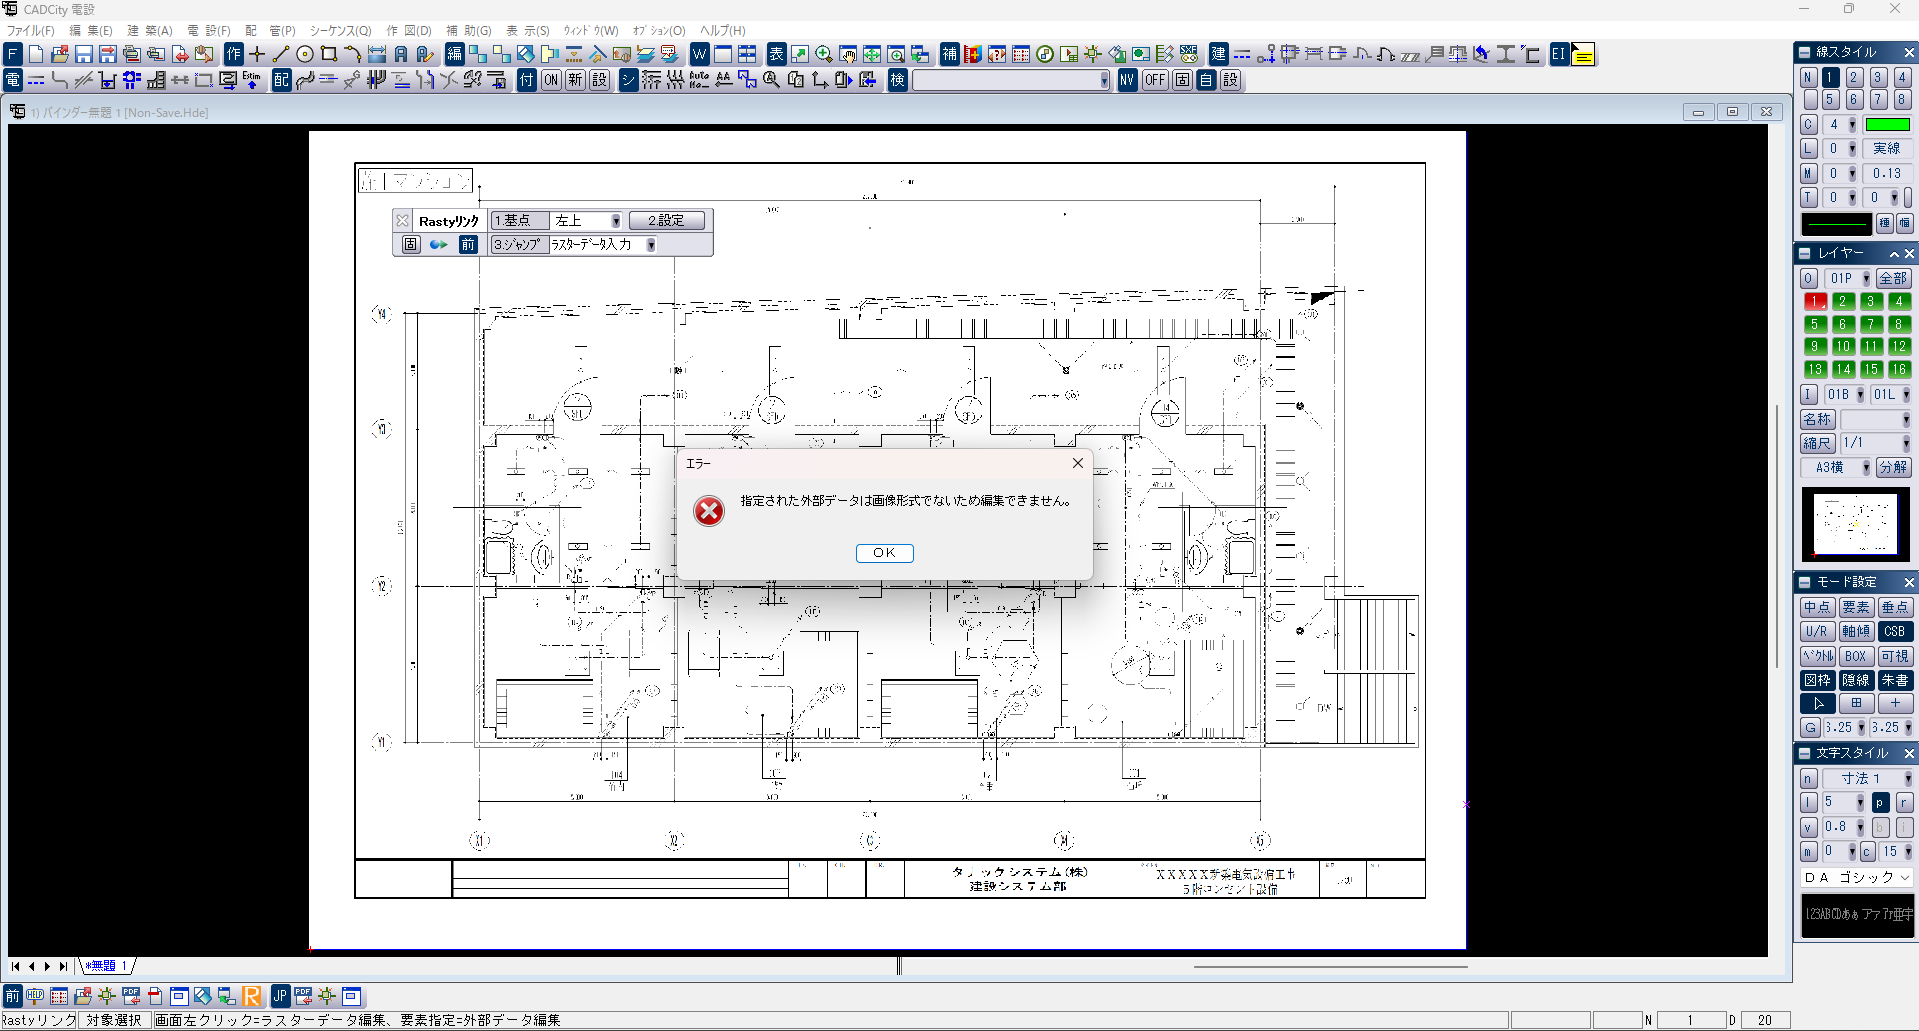The width and height of the screenshot is (1919, 1031).
Task: Click OK in the error dialog
Action: (884, 553)
